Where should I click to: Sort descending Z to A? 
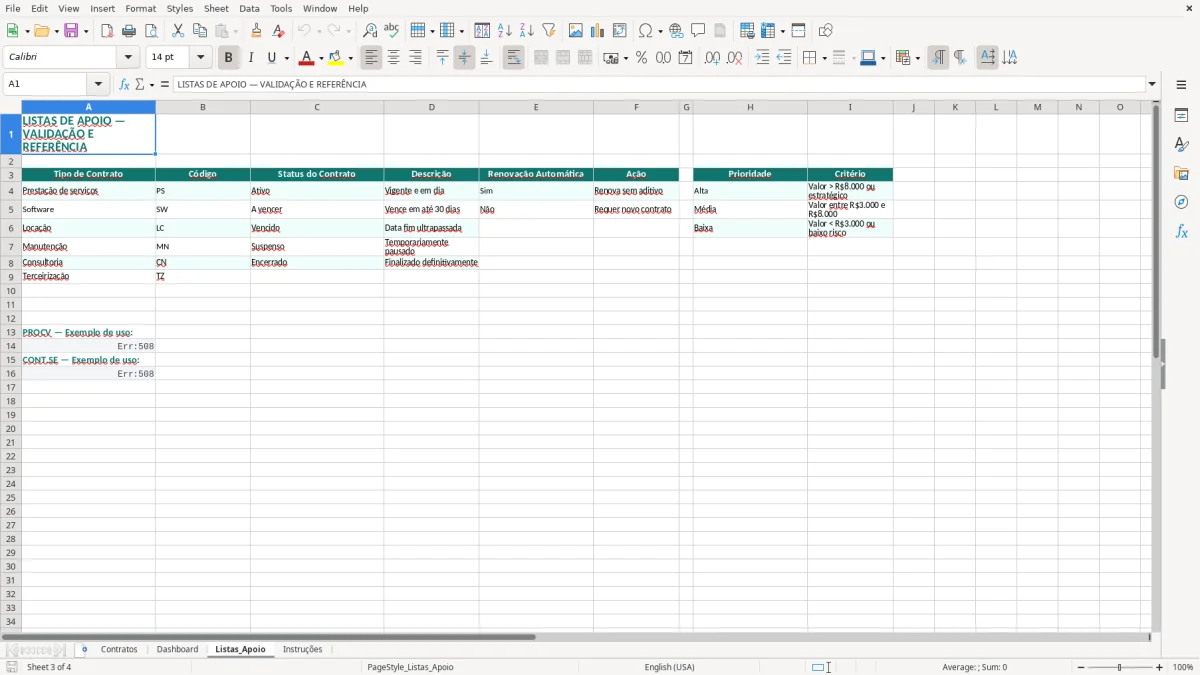click(527, 31)
